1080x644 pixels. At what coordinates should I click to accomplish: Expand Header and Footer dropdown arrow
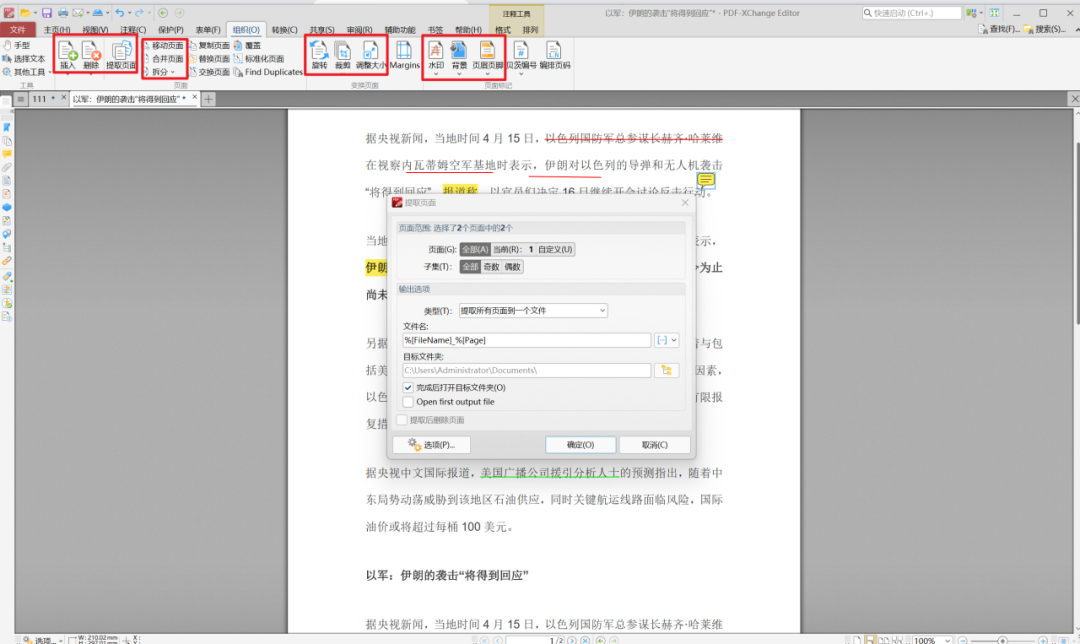487,73
